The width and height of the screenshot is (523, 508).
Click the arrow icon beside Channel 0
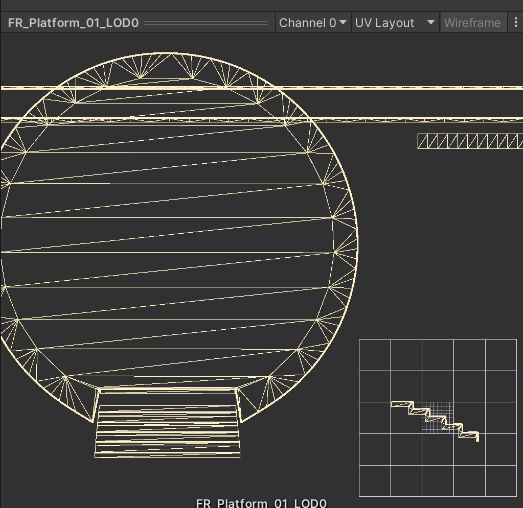(x=343, y=22)
